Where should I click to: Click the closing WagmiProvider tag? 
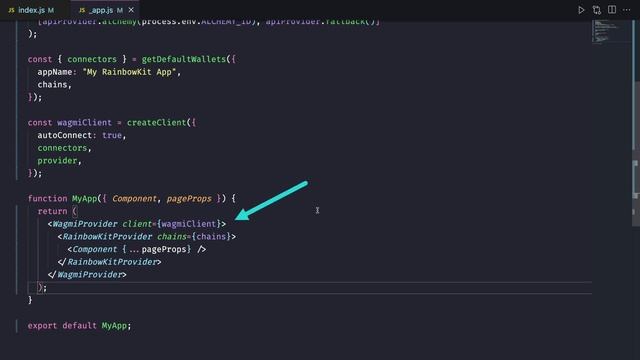[87, 274]
